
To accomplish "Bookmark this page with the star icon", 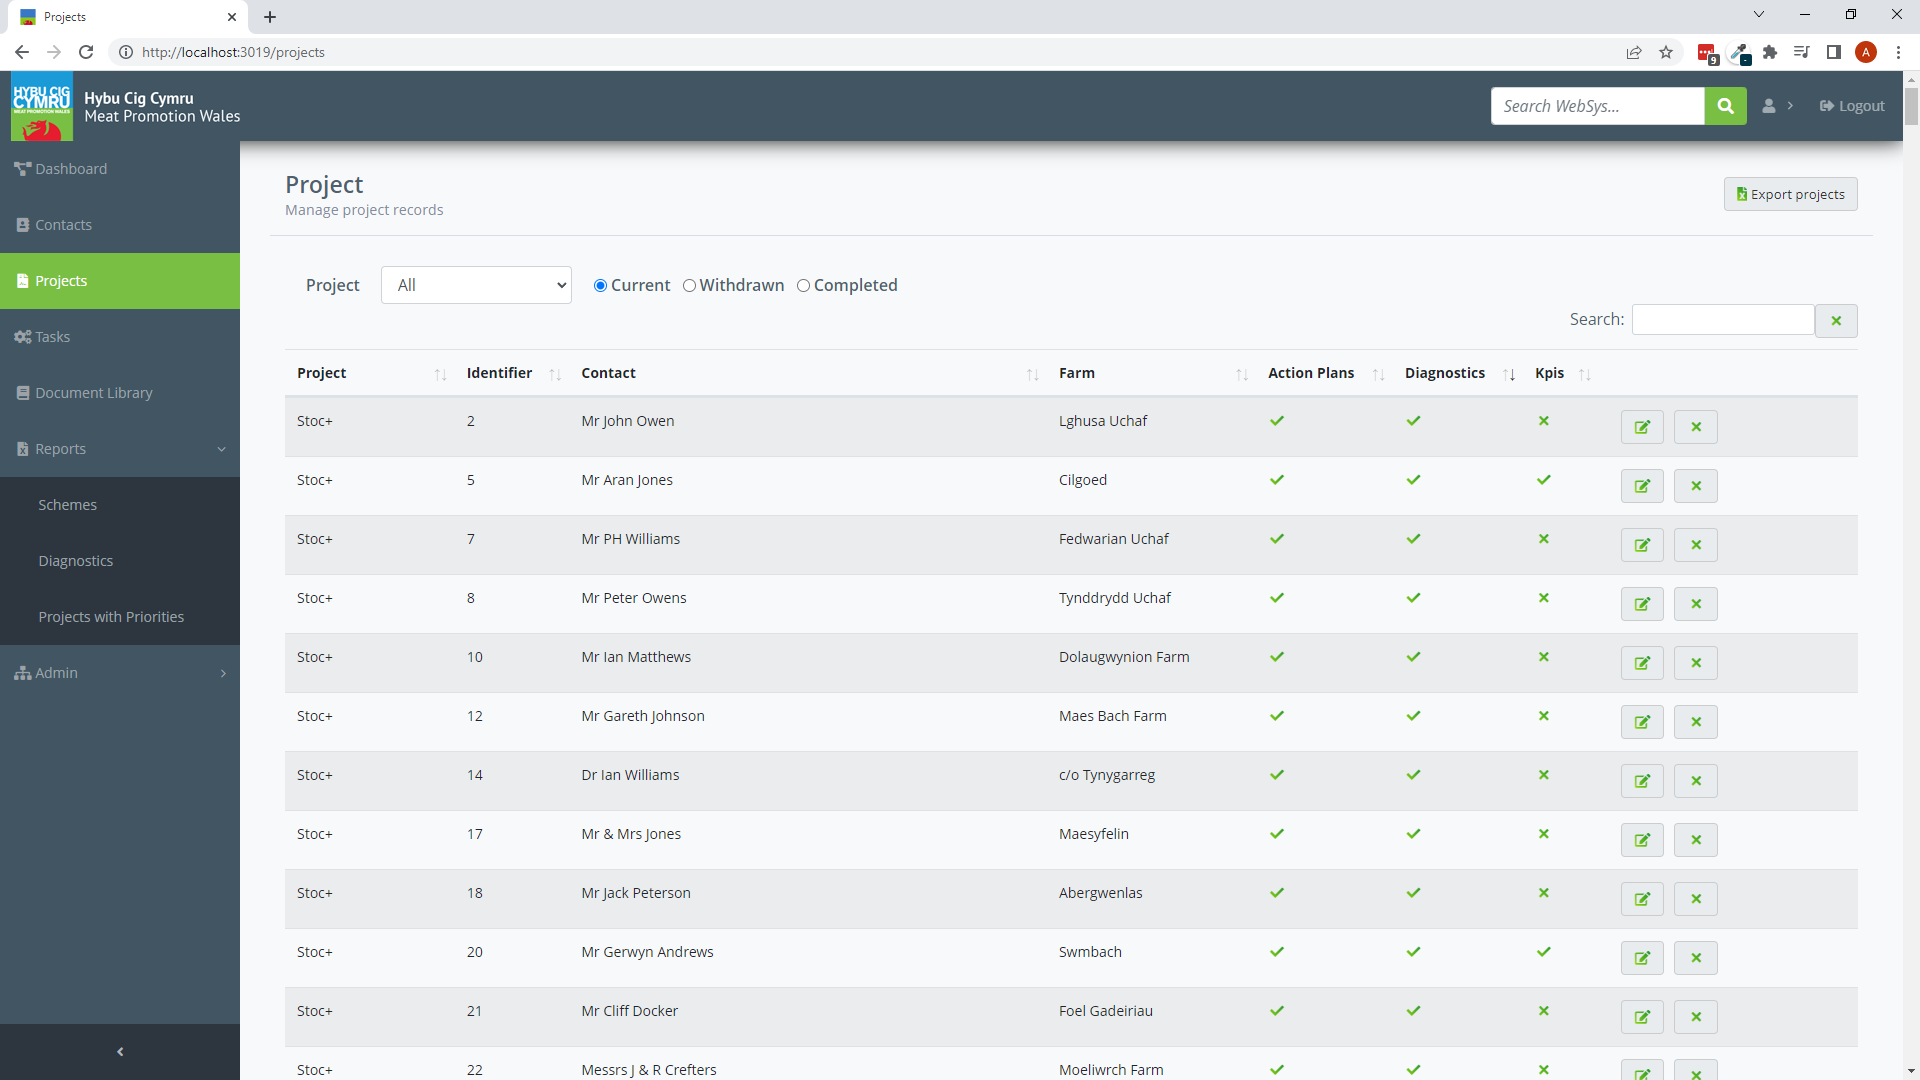I will [1666, 52].
